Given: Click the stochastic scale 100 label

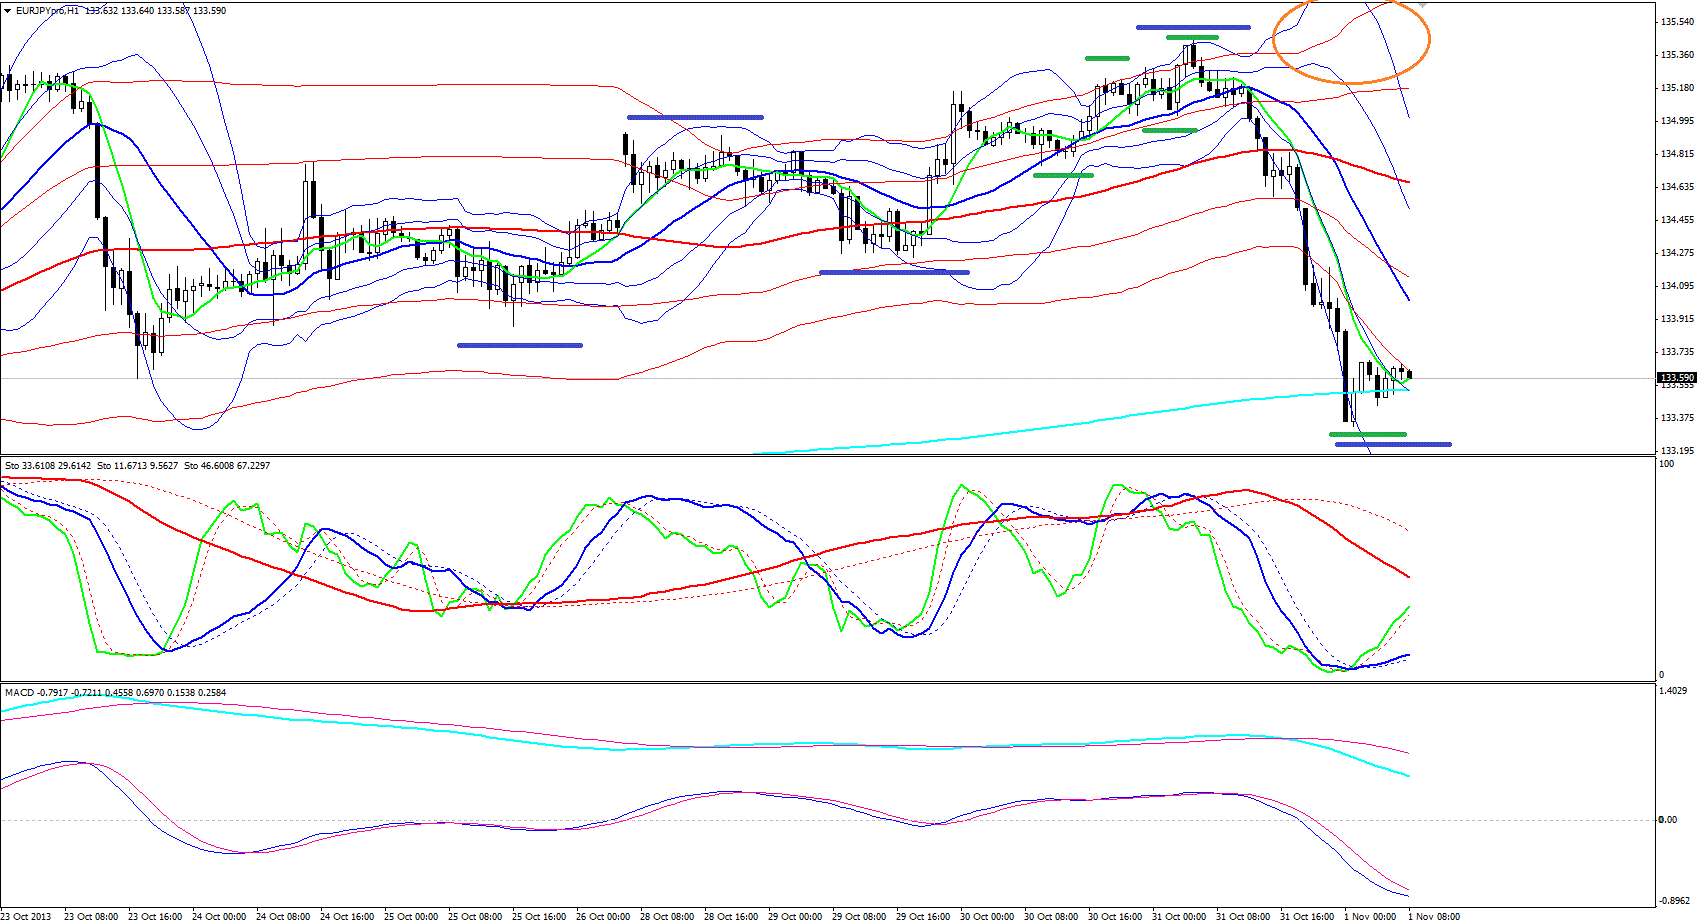Looking at the screenshot, I should coord(1666,464).
